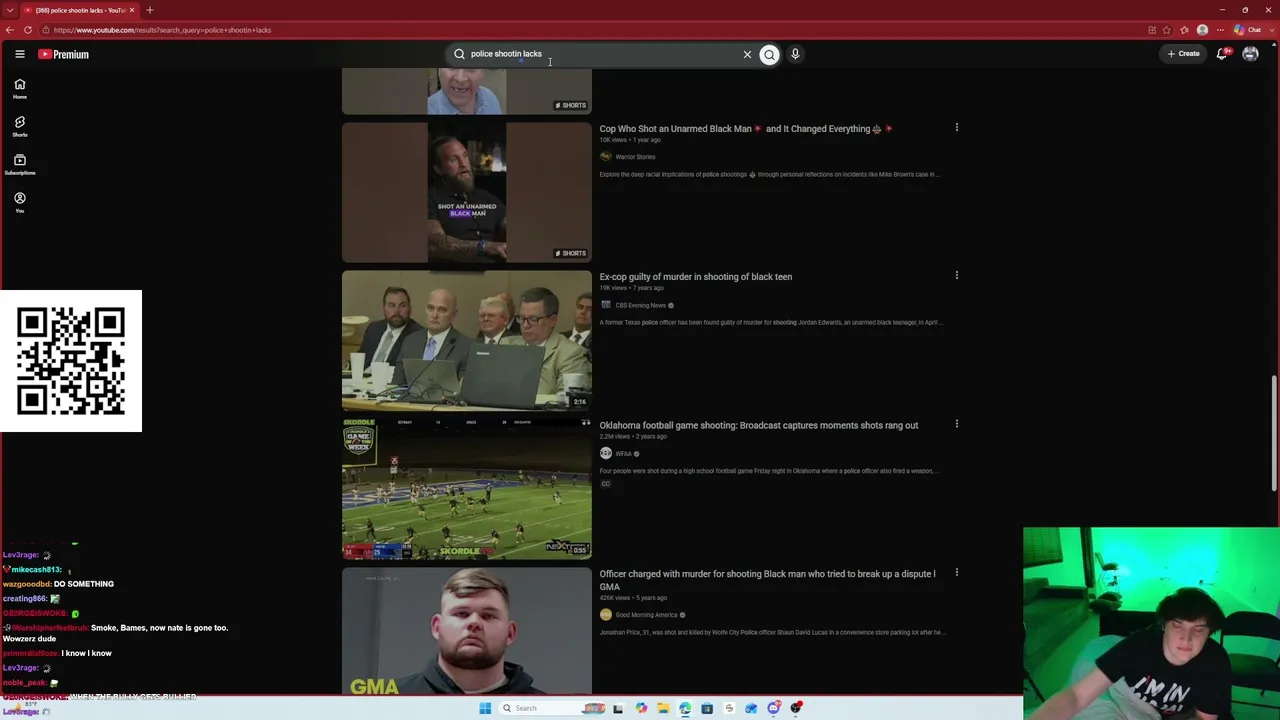
Task: Open Discord from the taskbar
Action: coord(774,708)
